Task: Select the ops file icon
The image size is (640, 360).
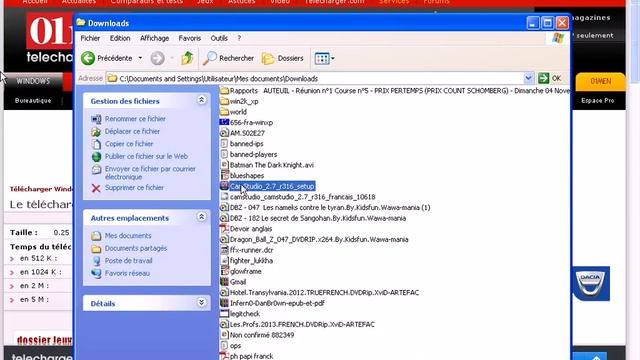Action: [224, 345]
